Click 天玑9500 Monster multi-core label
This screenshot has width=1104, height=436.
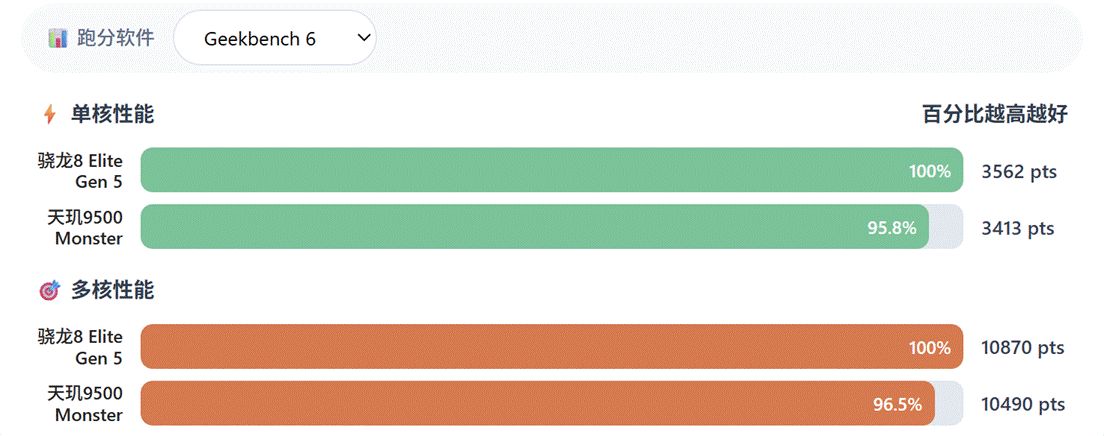[85, 404]
